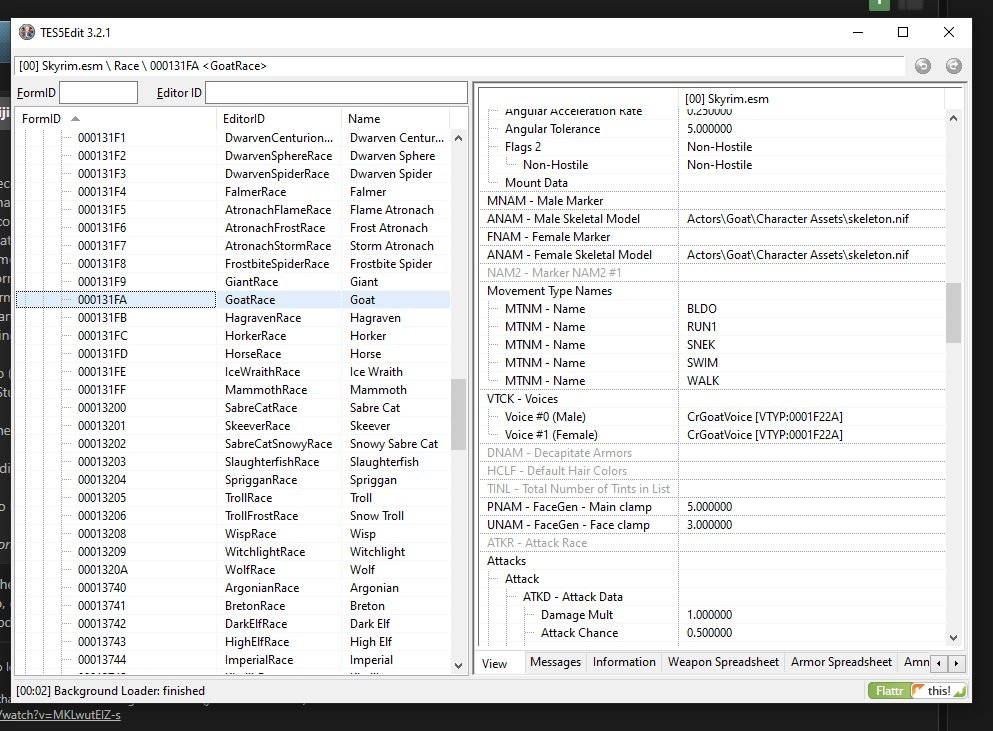Click the Voice #0 (Male) CrGoatVoice value

coord(764,417)
